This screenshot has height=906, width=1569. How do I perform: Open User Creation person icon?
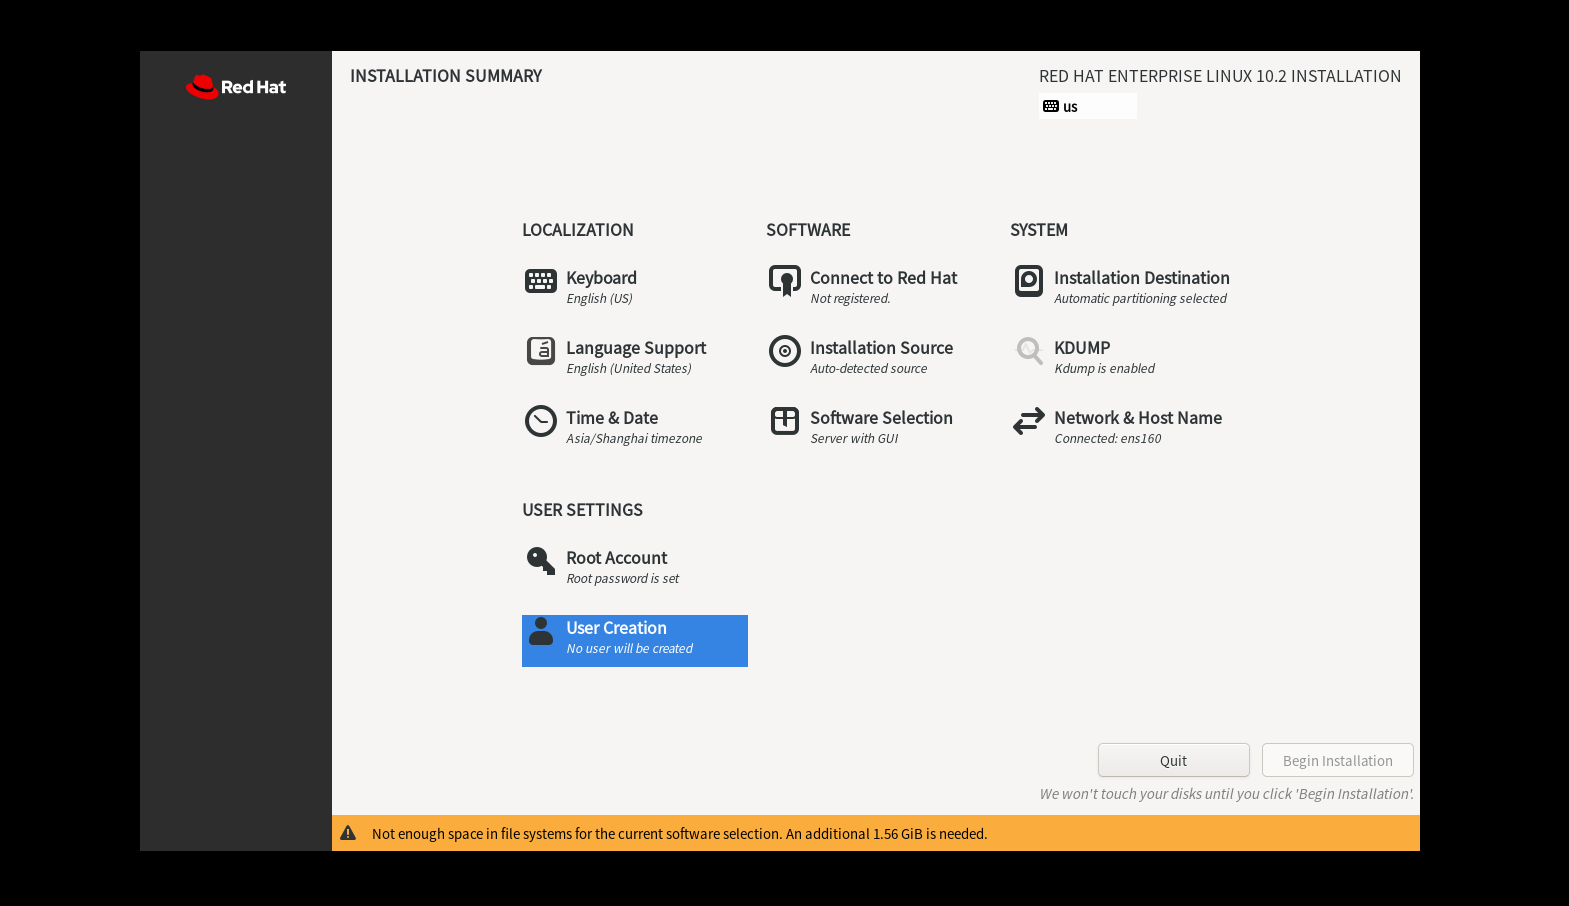541,631
